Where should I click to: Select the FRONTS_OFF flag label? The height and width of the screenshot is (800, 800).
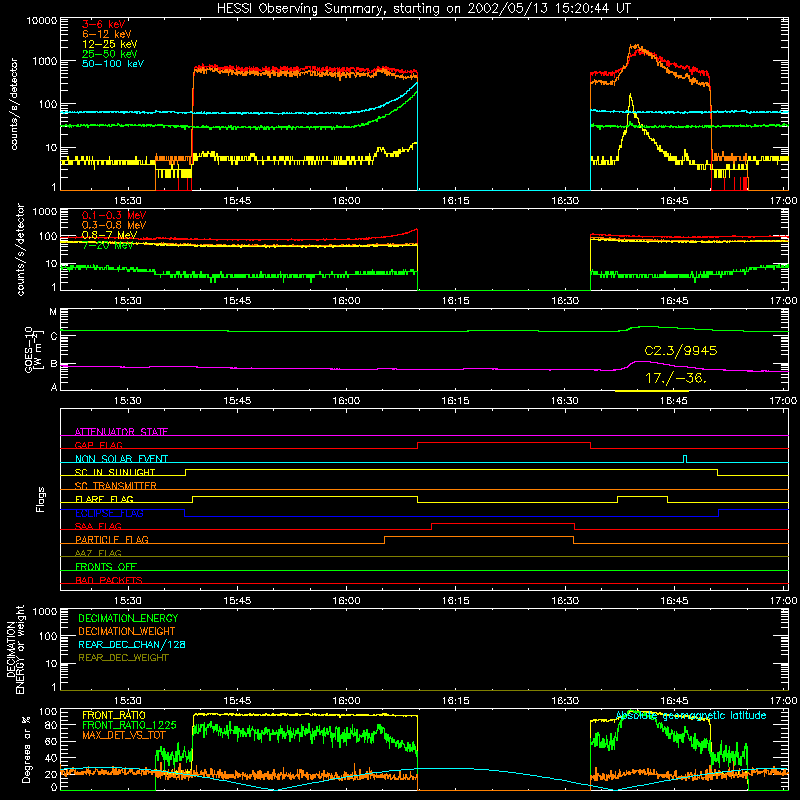pyautogui.click(x=106, y=566)
